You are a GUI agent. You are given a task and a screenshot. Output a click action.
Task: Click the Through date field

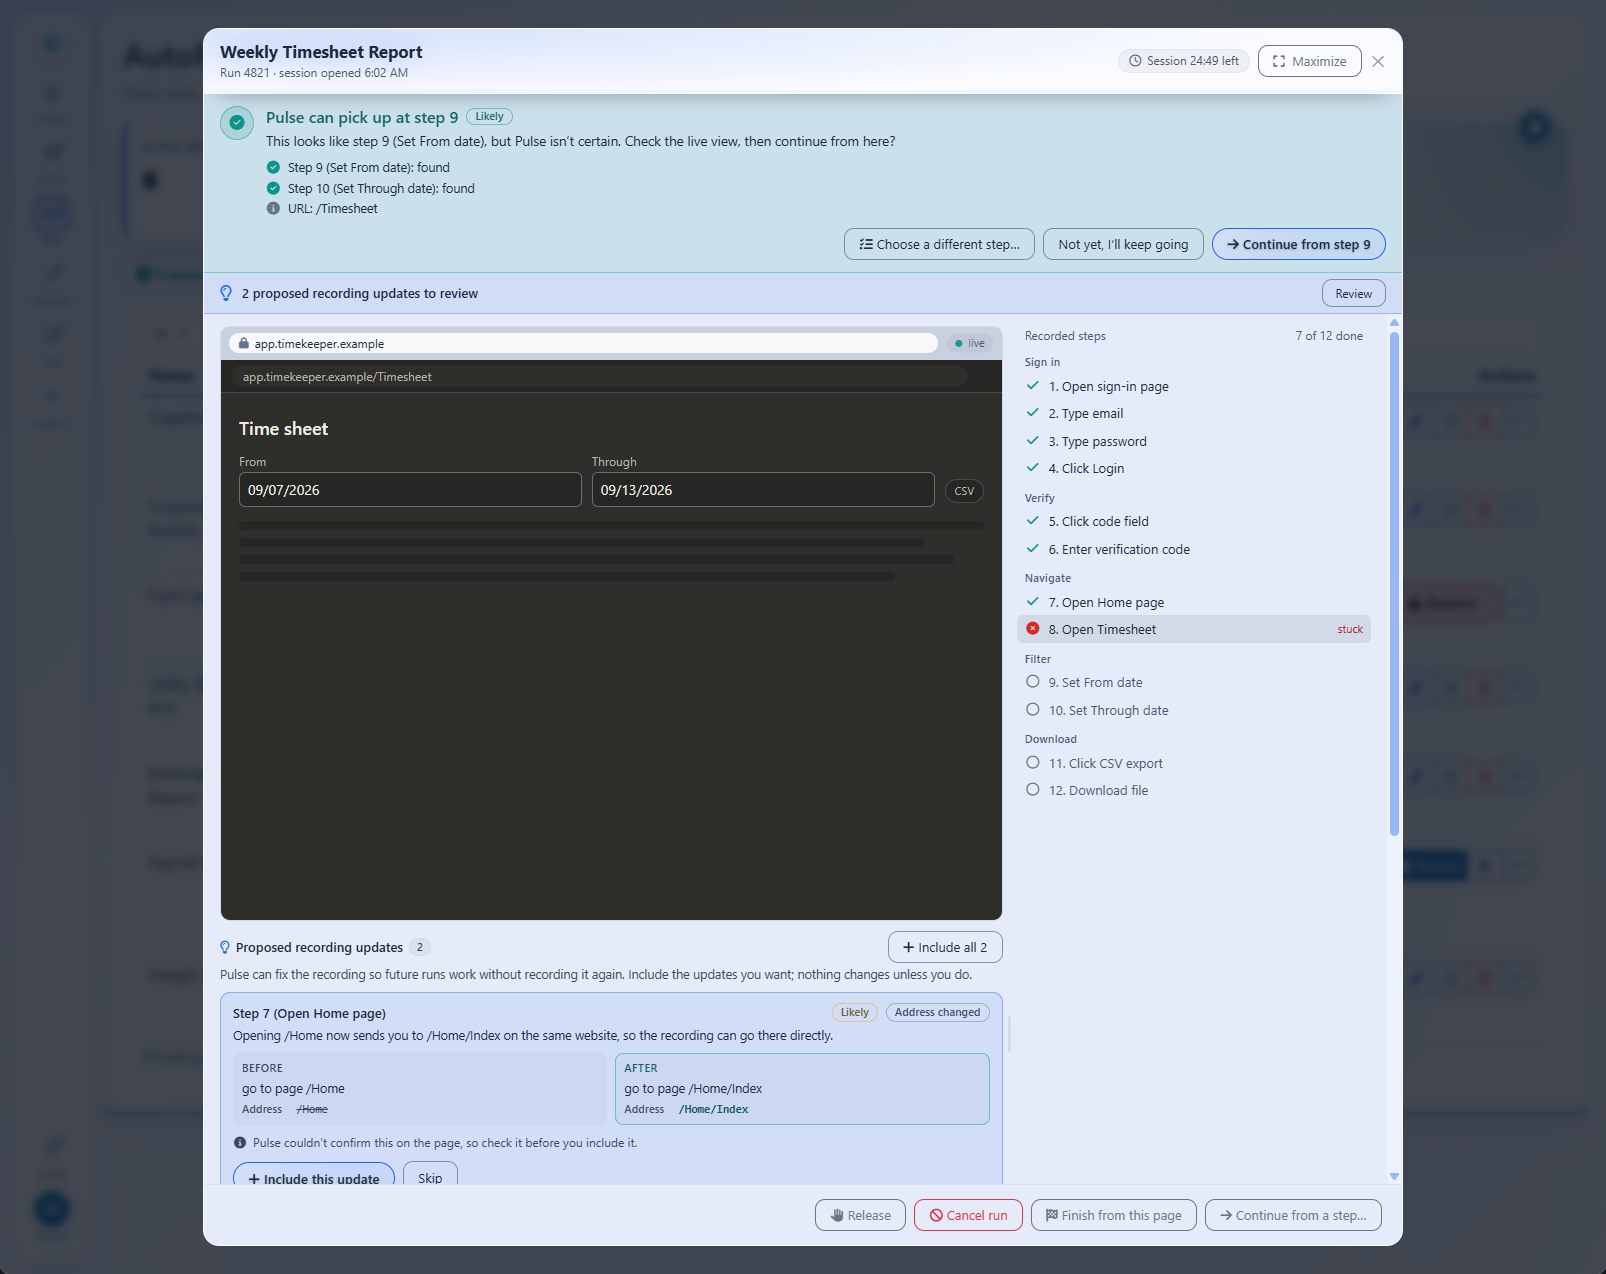tap(763, 490)
